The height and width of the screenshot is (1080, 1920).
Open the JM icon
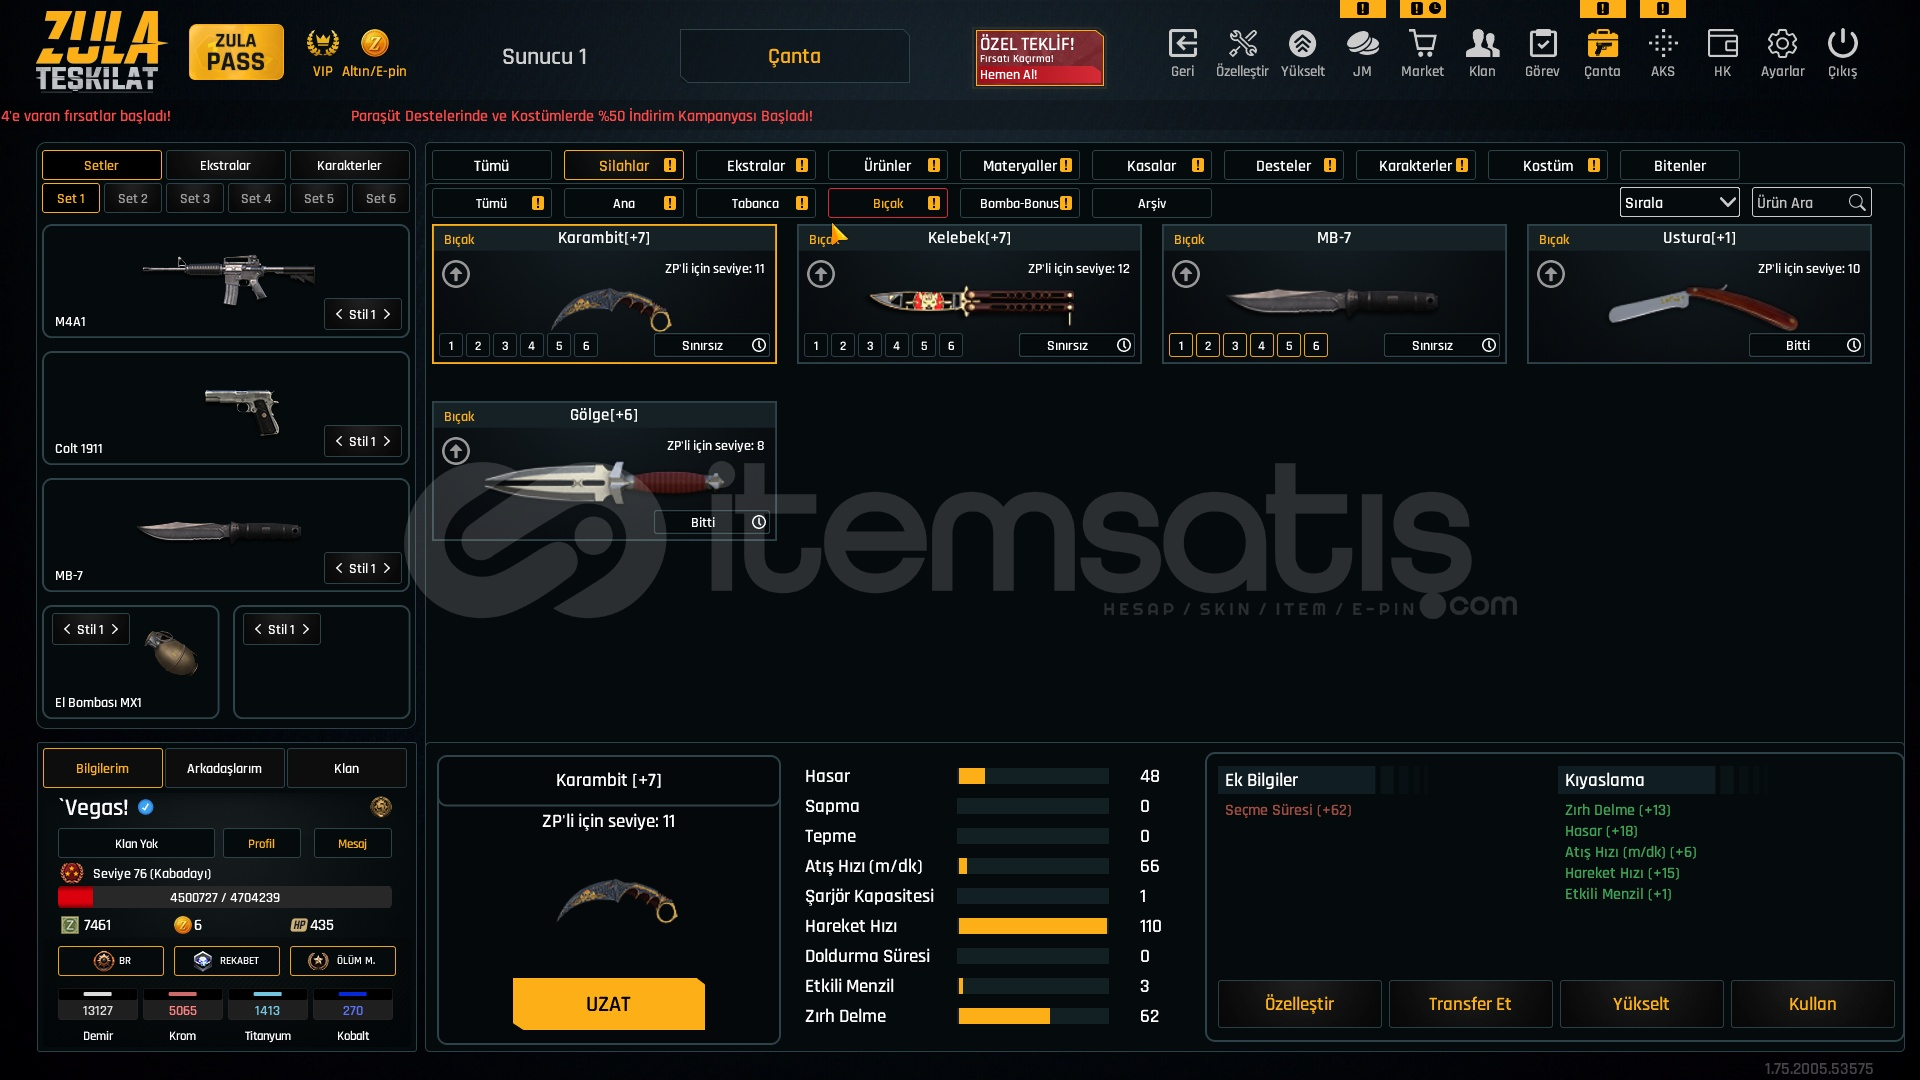click(1362, 44)
